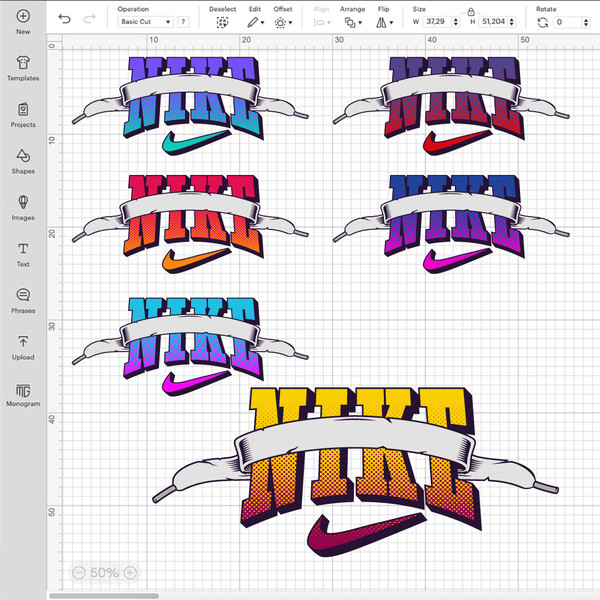This screenshot has height=600, width=600.
Task: Select the cyan-pink NIKE design
Action: tap(190, 346)
